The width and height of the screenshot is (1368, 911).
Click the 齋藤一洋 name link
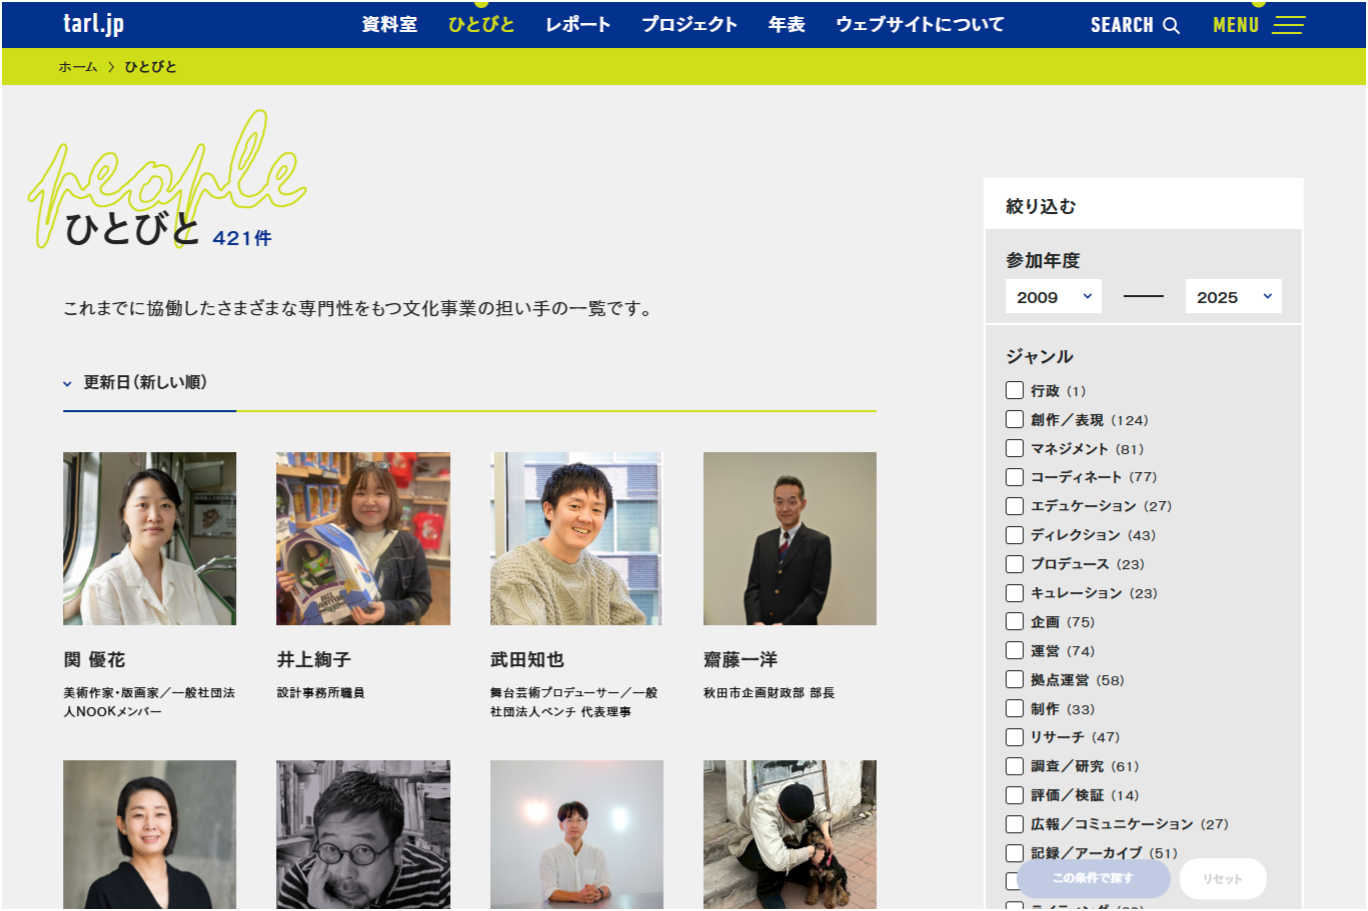[740, 659]
